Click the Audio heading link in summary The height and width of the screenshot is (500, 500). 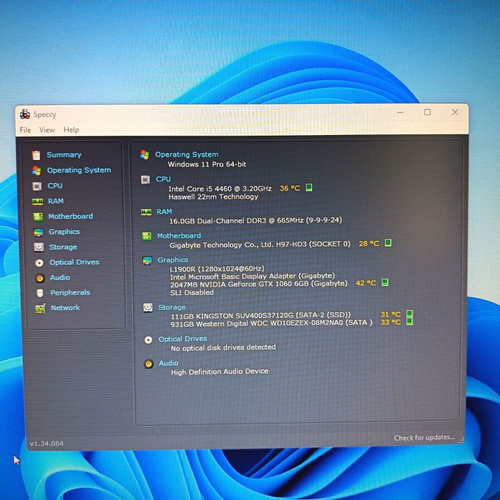(168, 363)
